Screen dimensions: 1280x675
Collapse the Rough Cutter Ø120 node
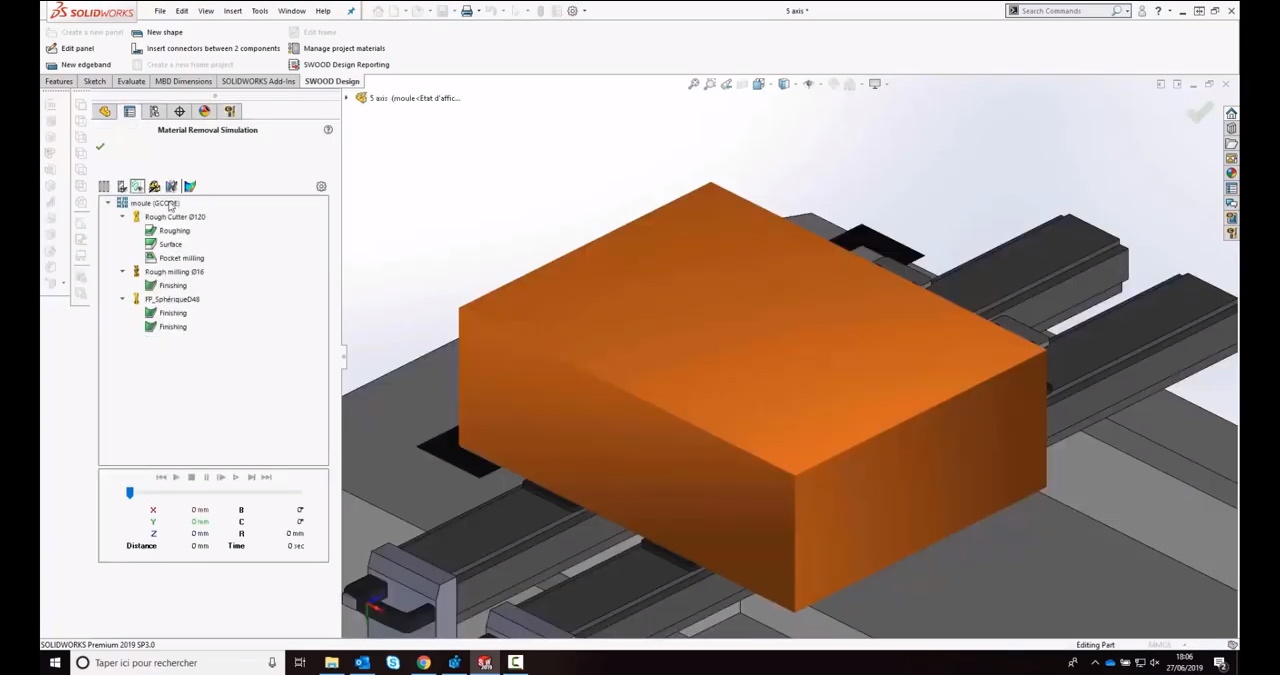122,217
